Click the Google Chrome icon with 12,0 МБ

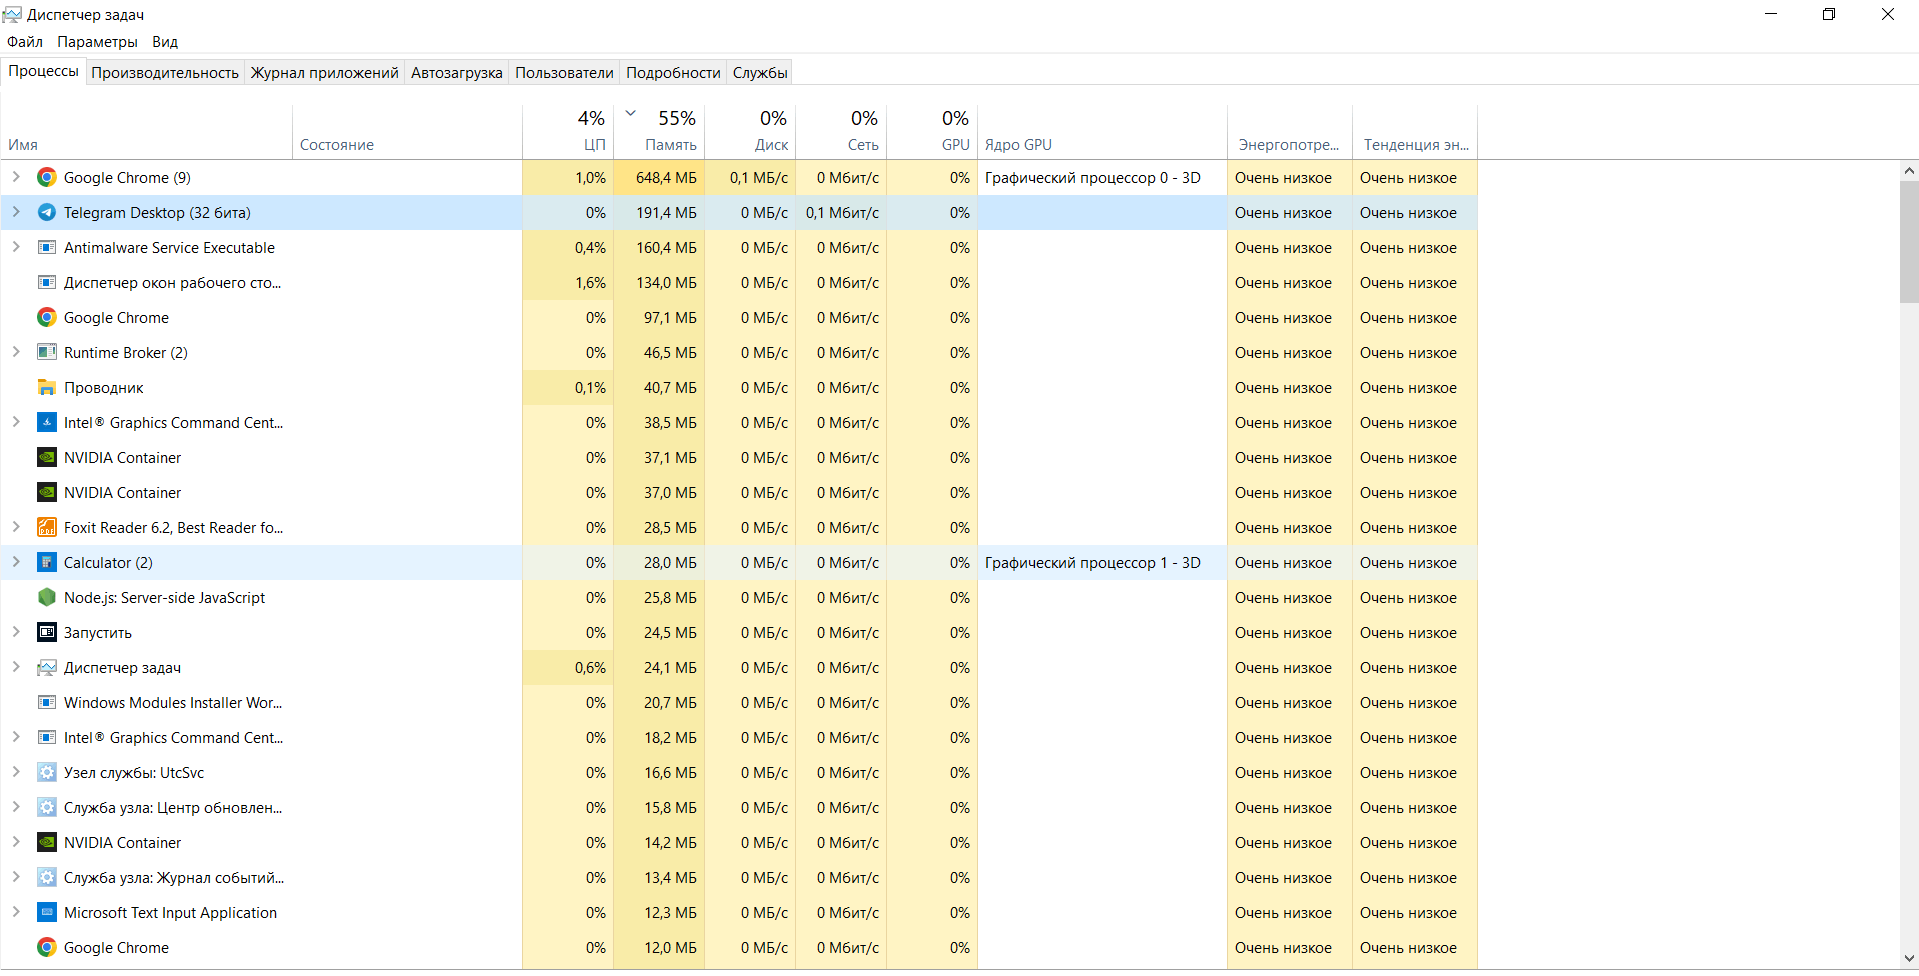(46, 948)
